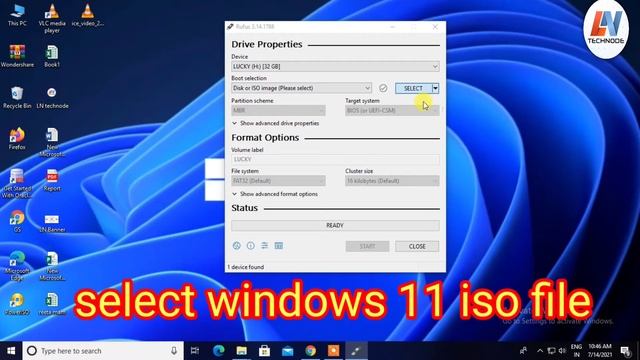Open Rufus about info icon

tap(251, 246)
